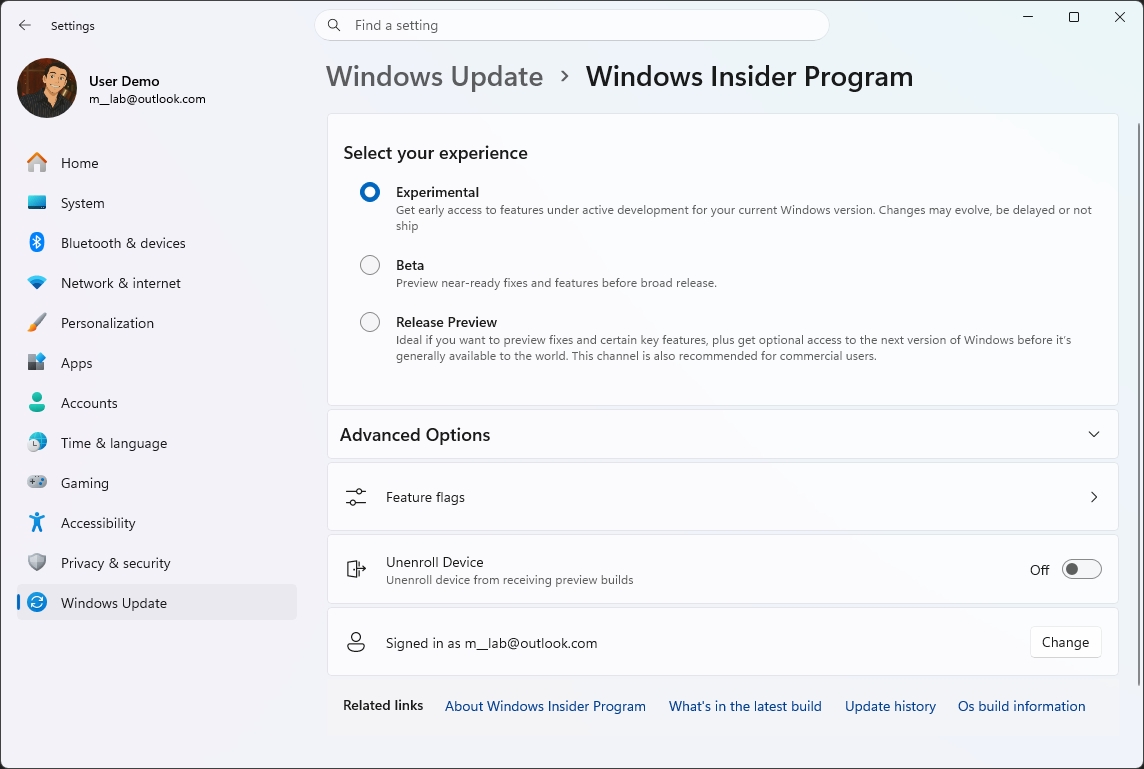1144x769 pixels.
Task: Open Time & language settings
Action: click(x=157, y=443)
